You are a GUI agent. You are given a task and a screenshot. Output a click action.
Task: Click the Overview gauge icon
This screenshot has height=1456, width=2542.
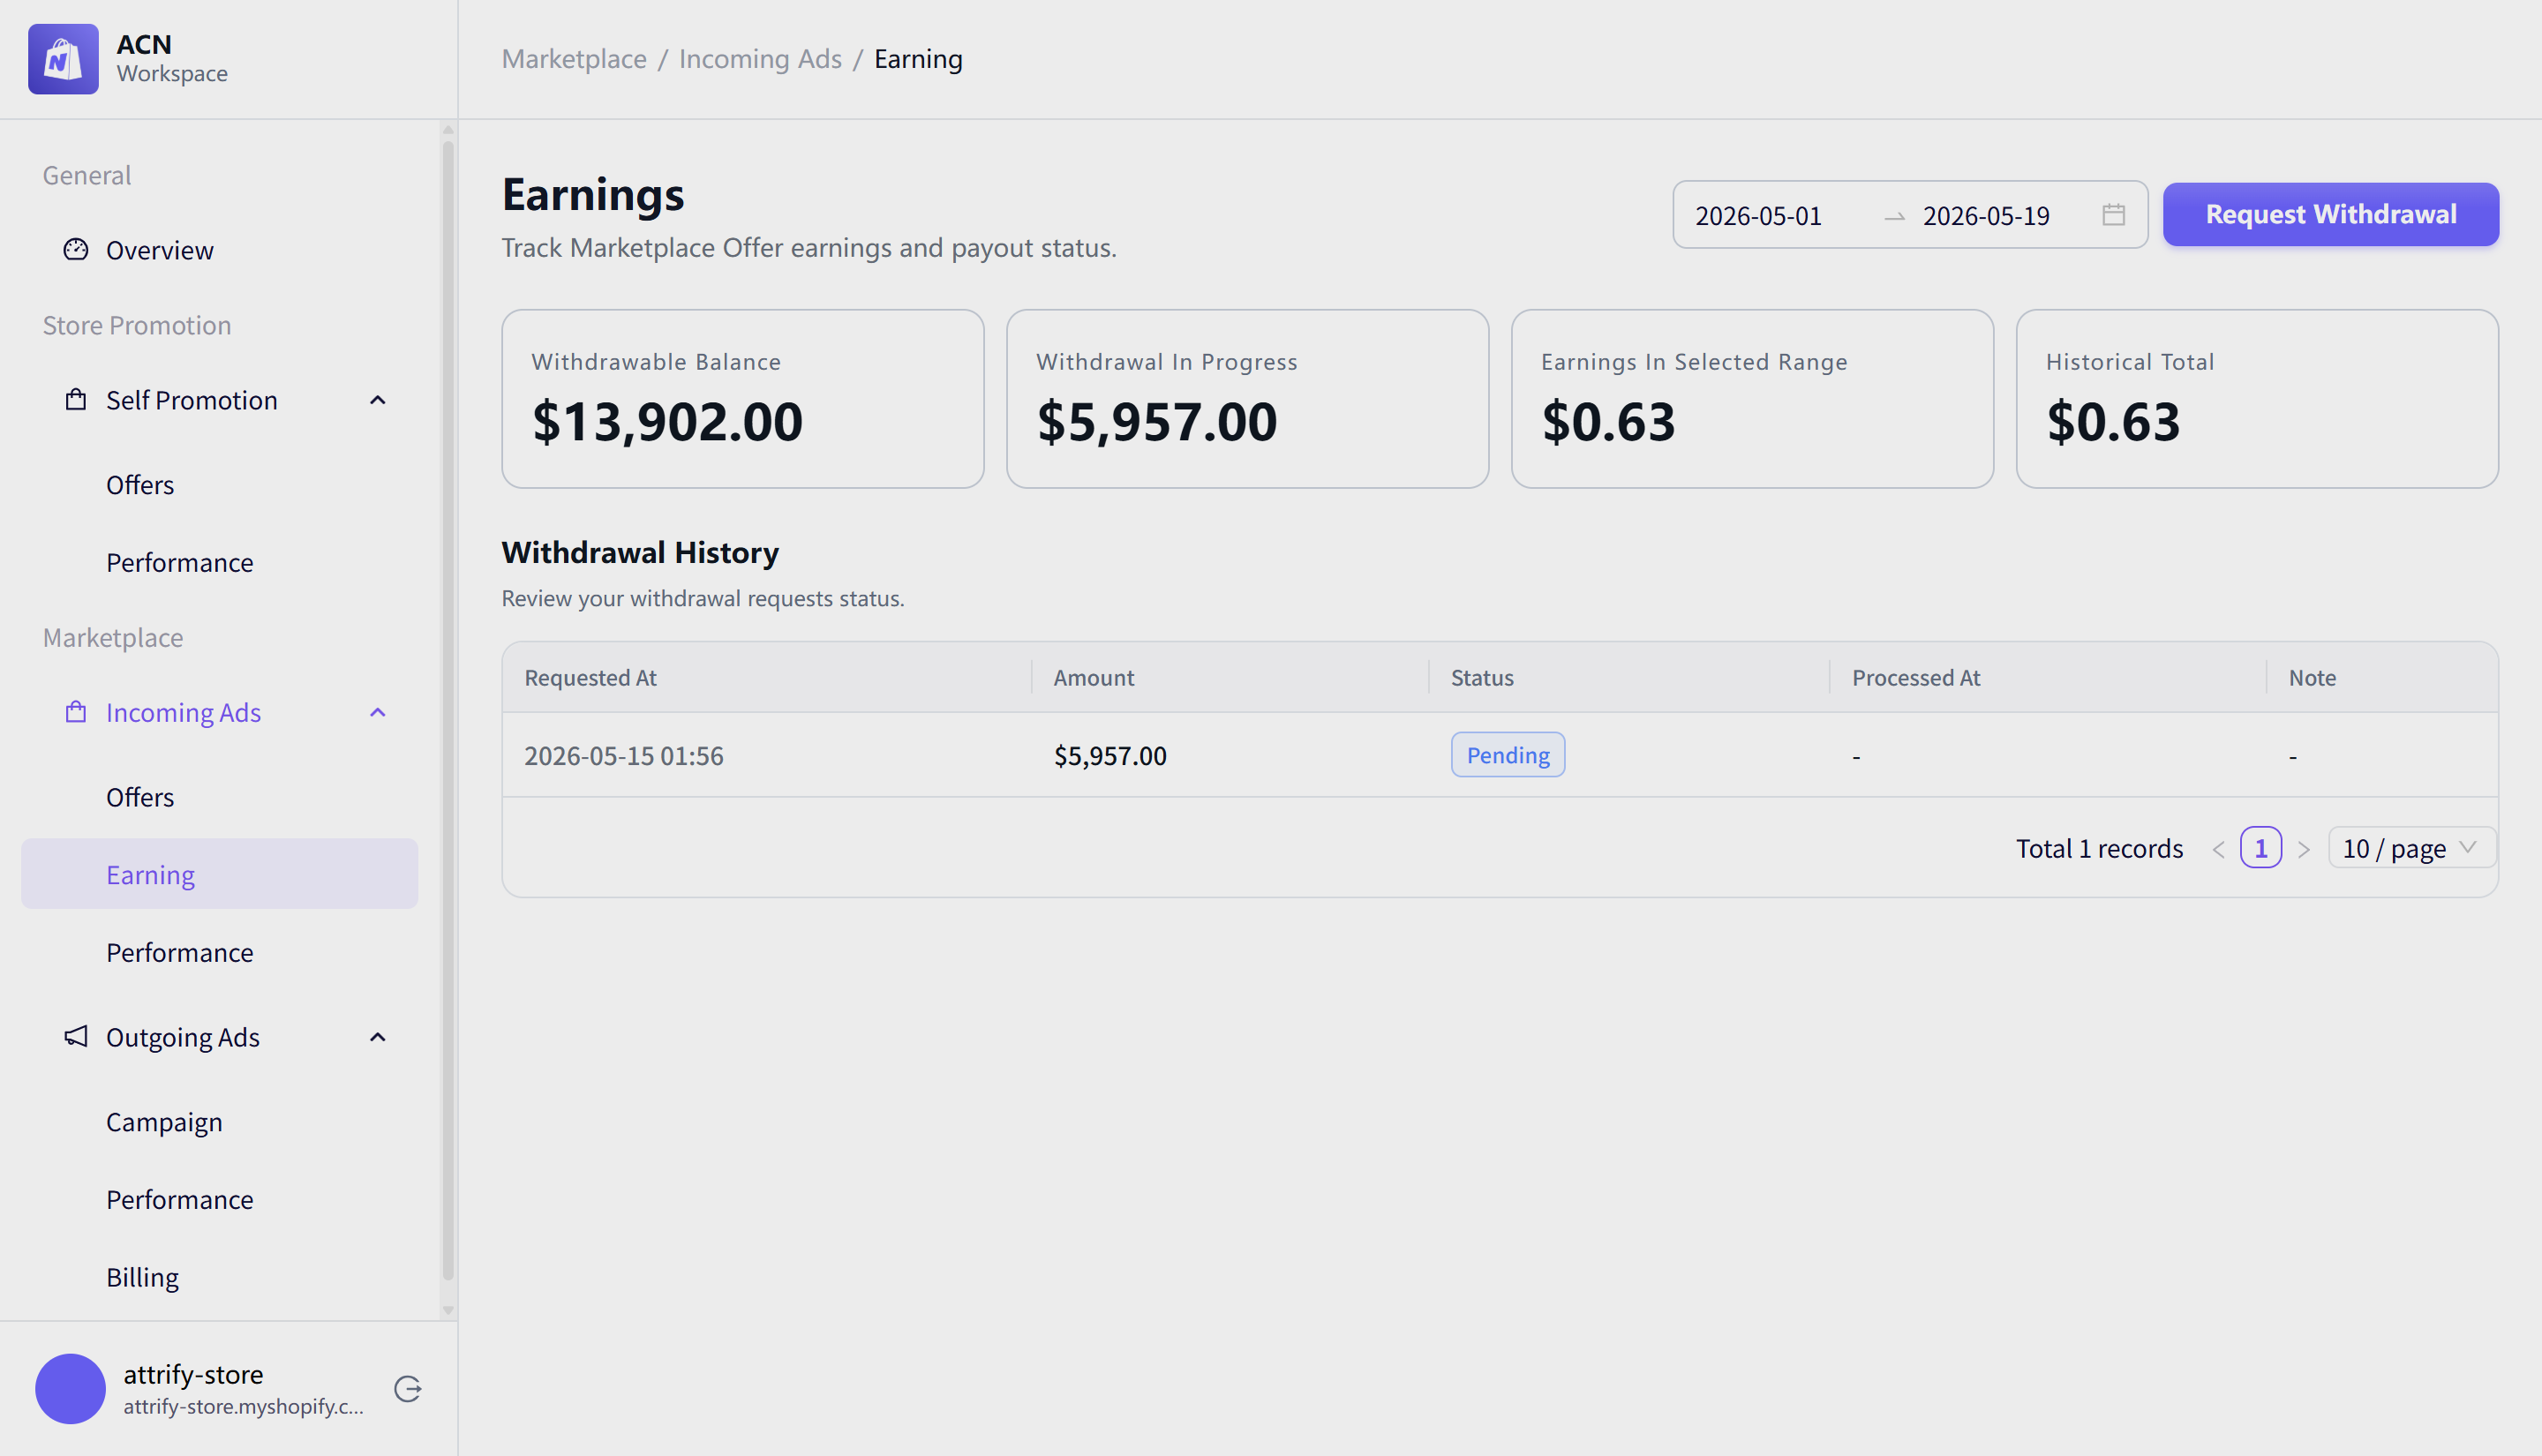tap(76, 249)
